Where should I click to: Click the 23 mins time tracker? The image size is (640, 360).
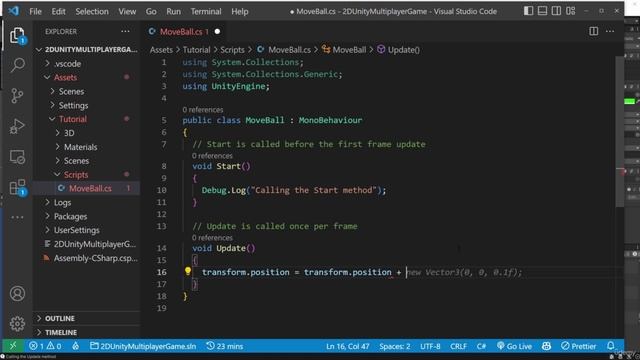pyautogui.click(x=224, y=346)
